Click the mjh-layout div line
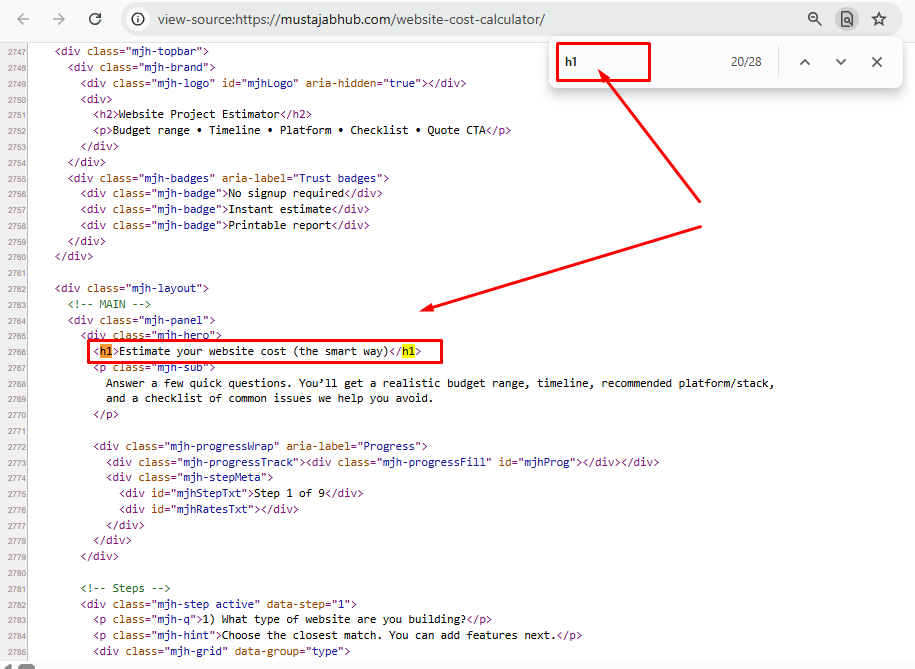This screenshot has width=915, height=669. point(132,288)
